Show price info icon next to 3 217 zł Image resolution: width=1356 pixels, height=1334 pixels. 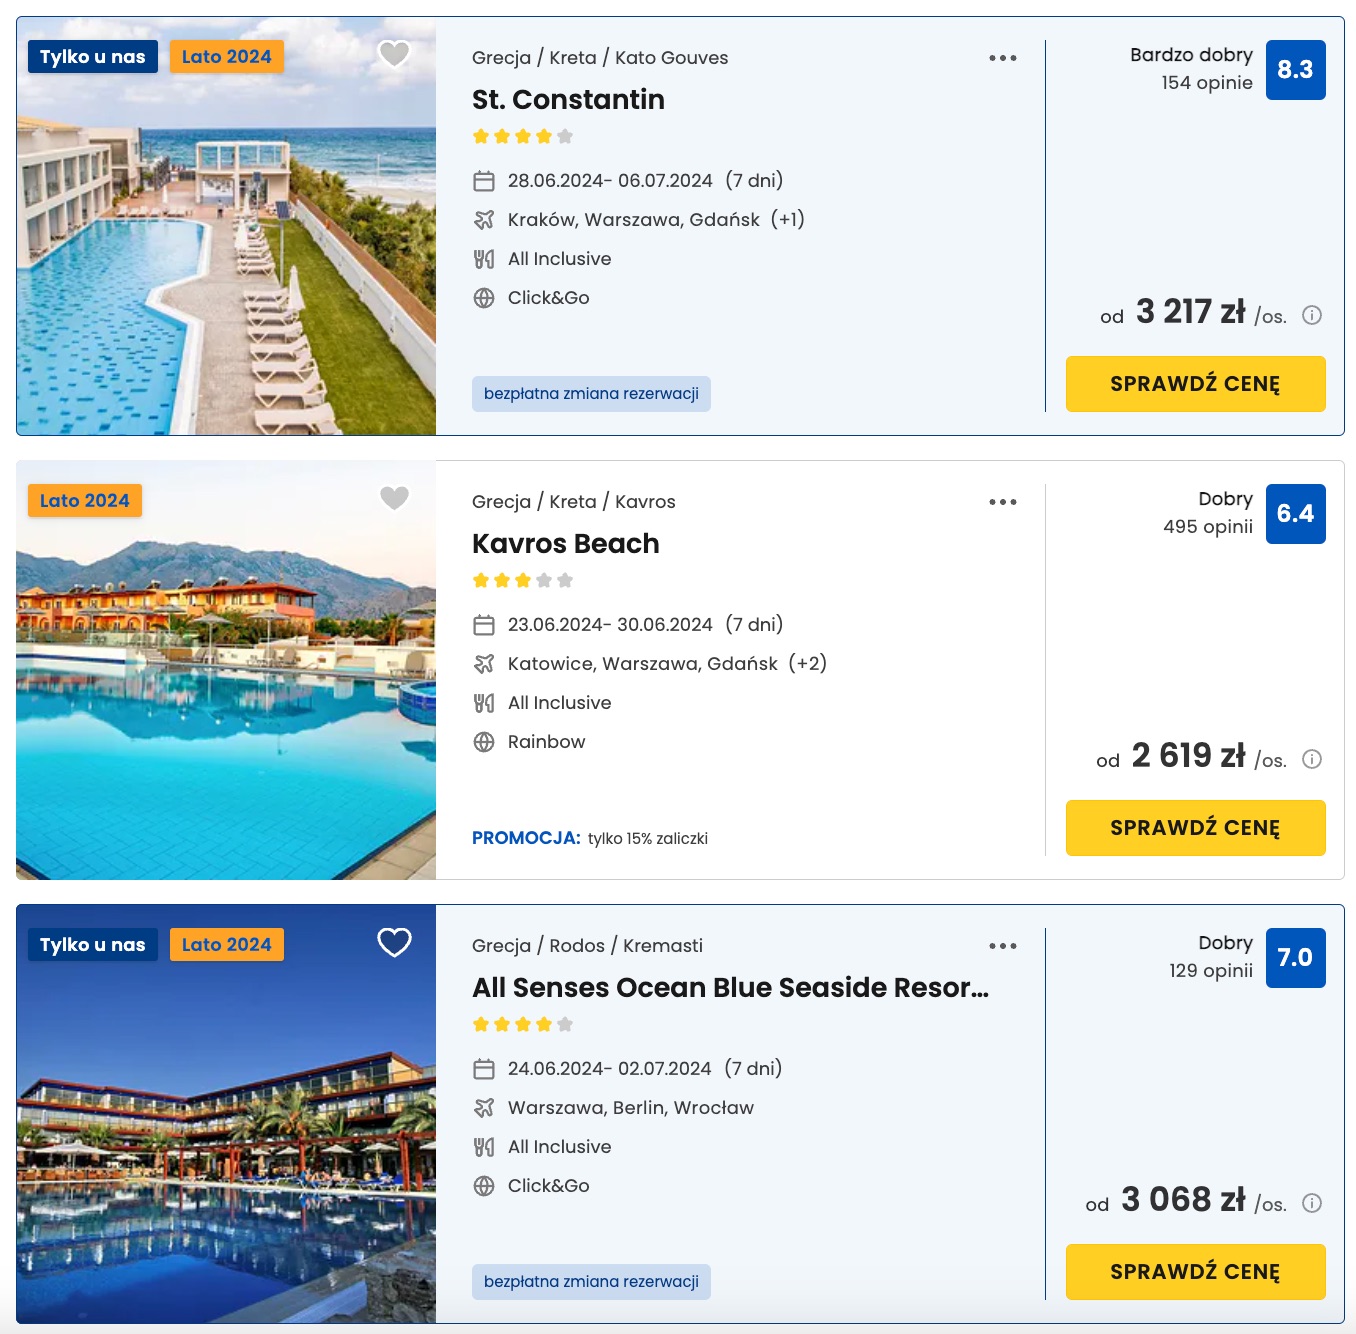[x=1312, y=315]
